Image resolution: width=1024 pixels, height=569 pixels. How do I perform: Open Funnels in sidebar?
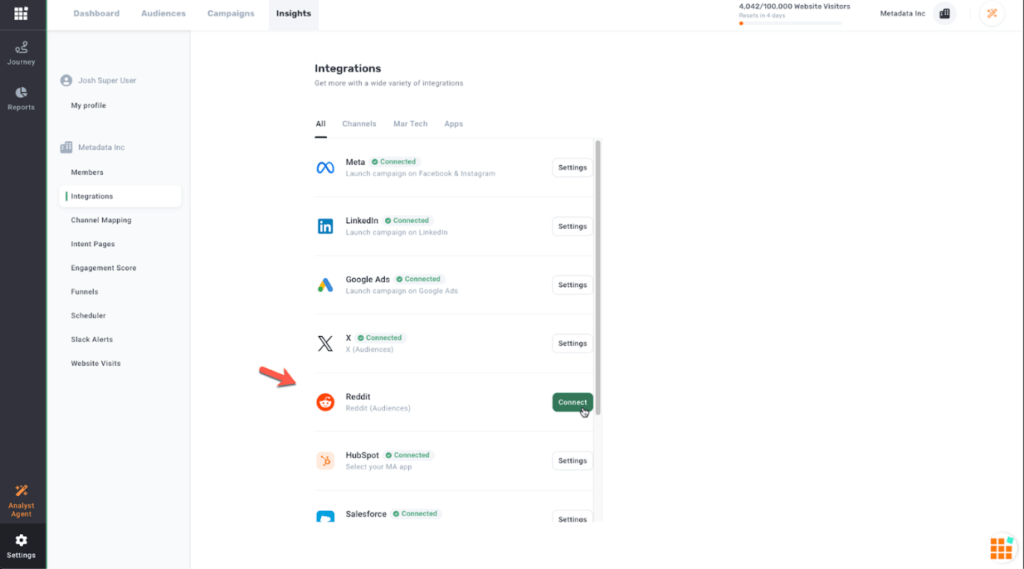(x=84, y=292)
